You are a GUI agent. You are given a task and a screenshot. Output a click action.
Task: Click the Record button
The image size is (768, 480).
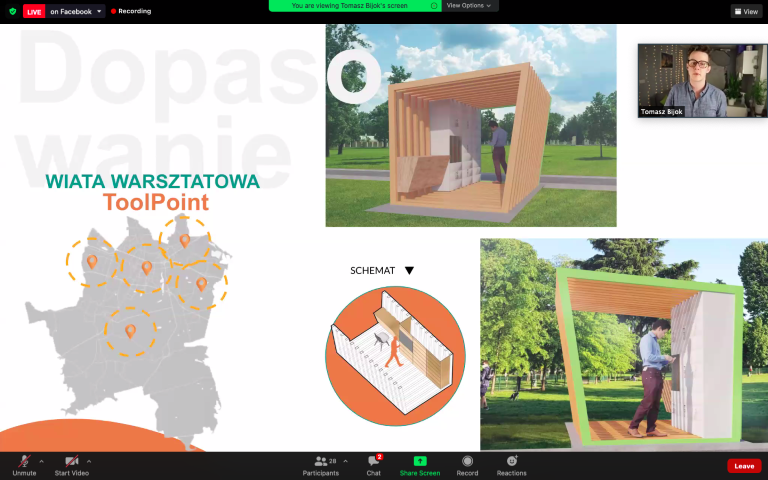click(467, 466)
